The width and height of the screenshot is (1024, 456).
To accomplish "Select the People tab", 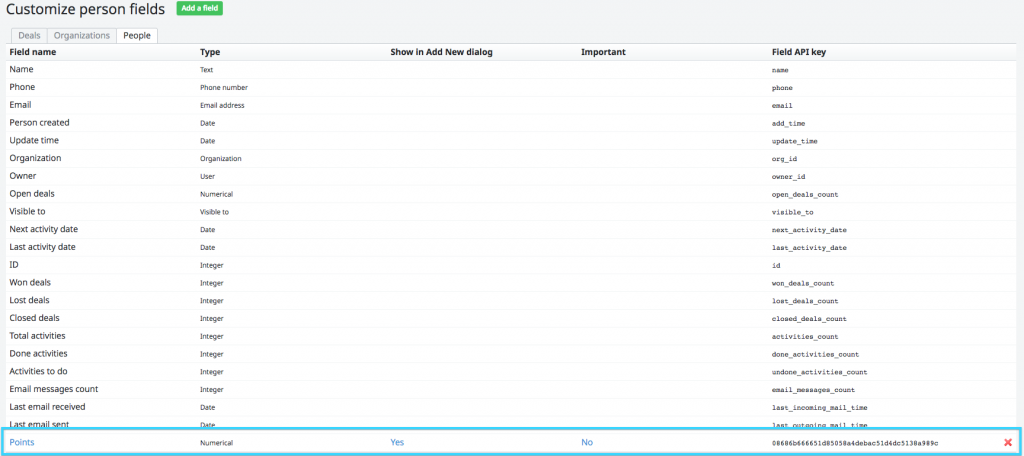I will 137,35.
